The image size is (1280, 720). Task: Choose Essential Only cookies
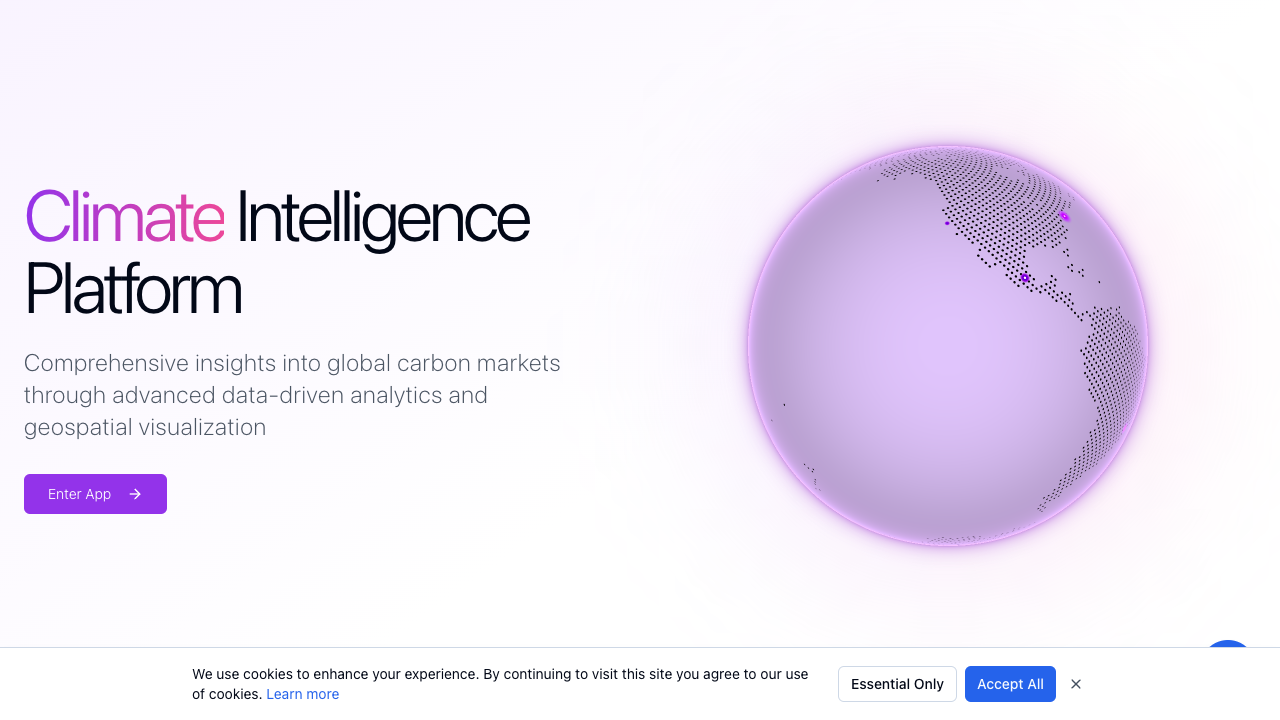pos(897,684)
